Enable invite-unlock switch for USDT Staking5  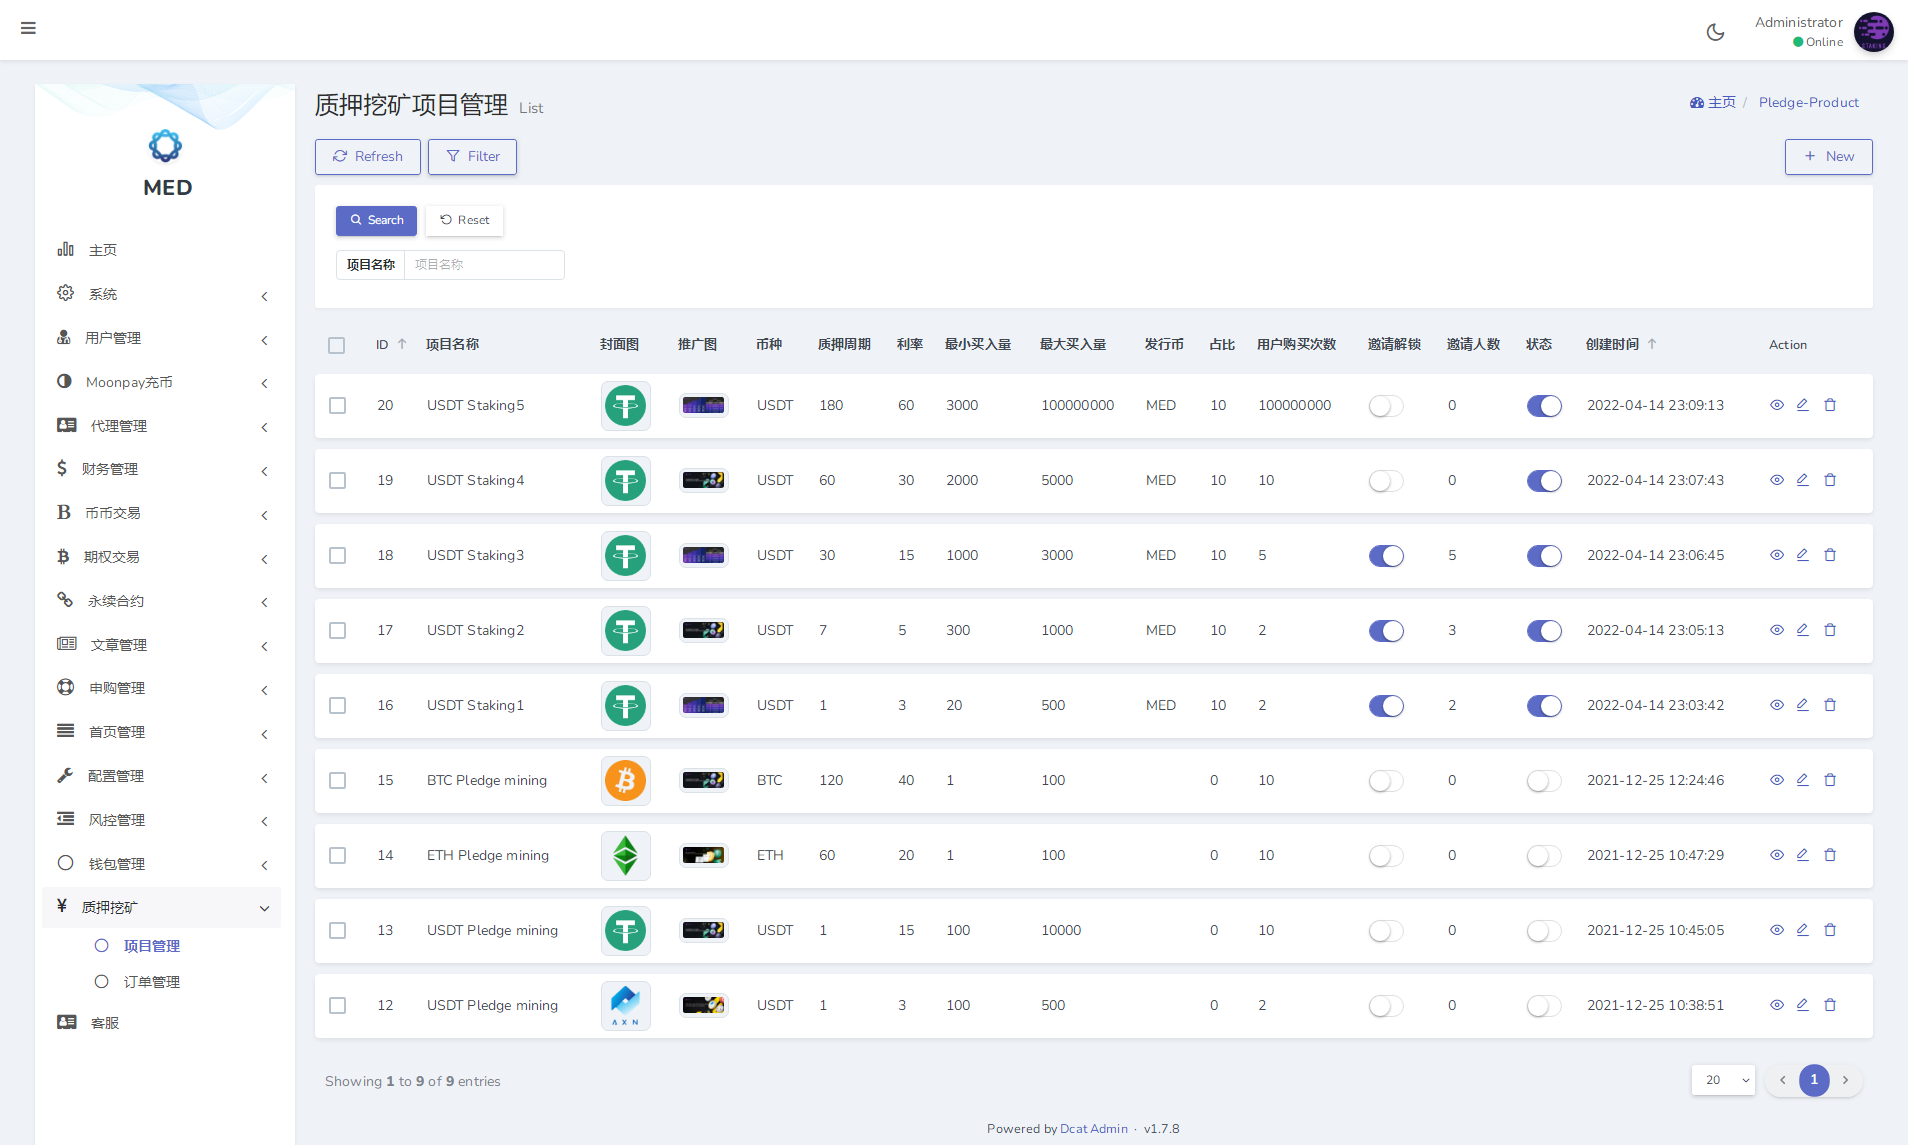point(1385,406)
